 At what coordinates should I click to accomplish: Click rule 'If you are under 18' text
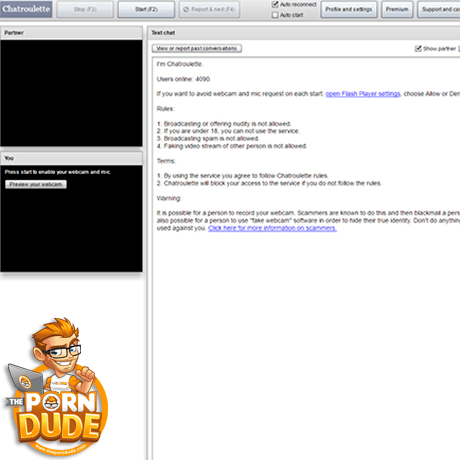[228, 131]
